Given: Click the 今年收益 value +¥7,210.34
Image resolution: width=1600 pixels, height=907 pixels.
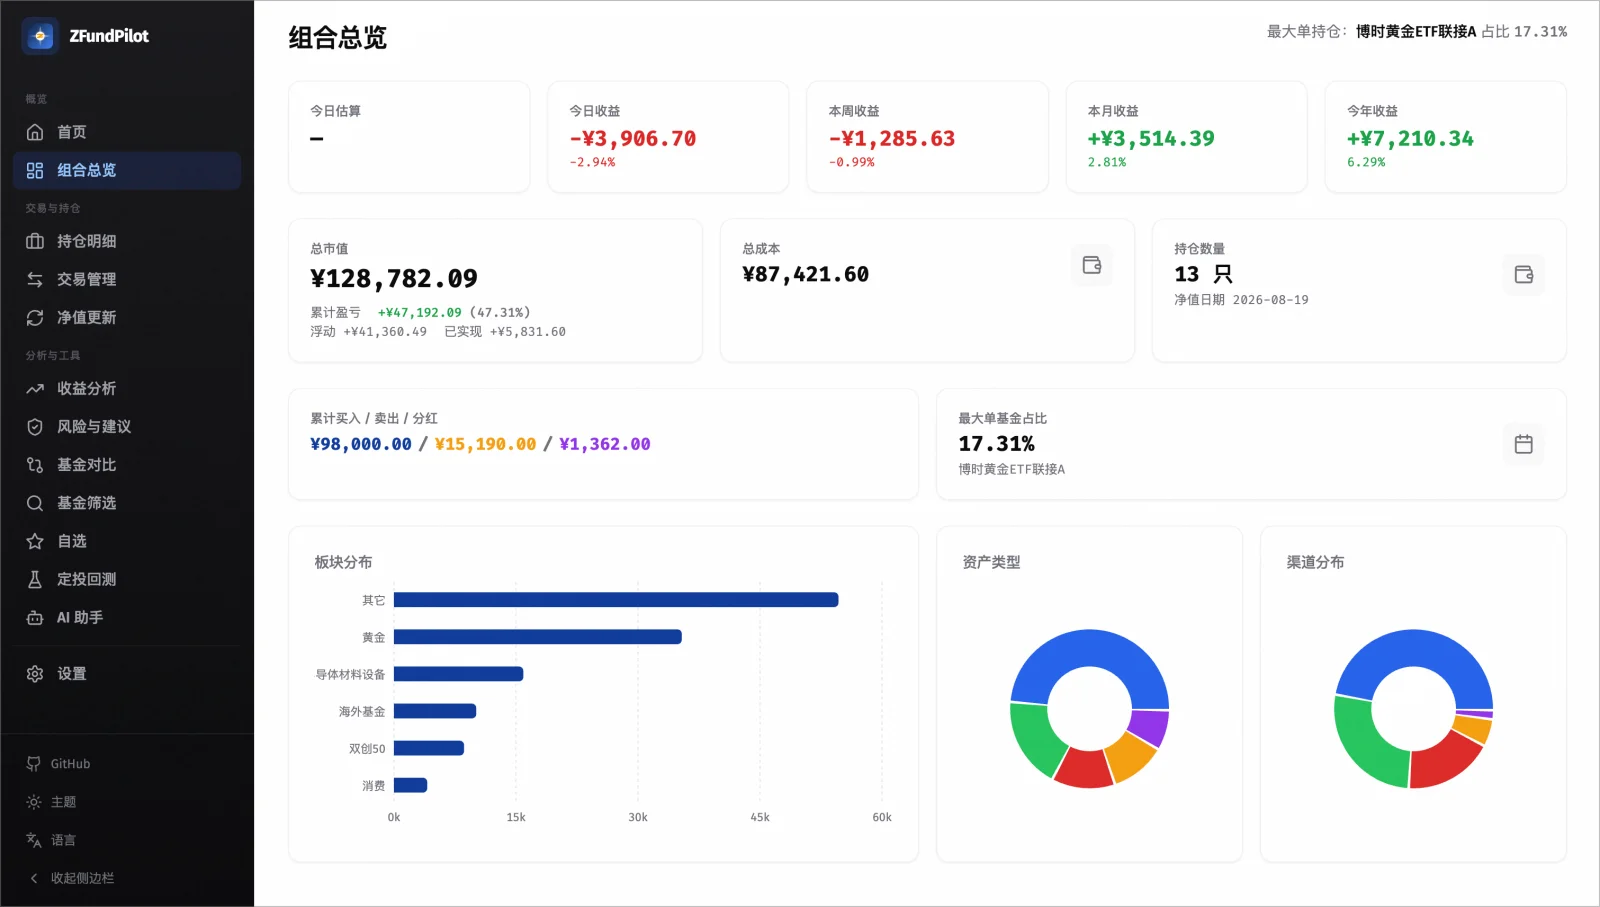Looking at the screenshot, I should coord(1410,139).
